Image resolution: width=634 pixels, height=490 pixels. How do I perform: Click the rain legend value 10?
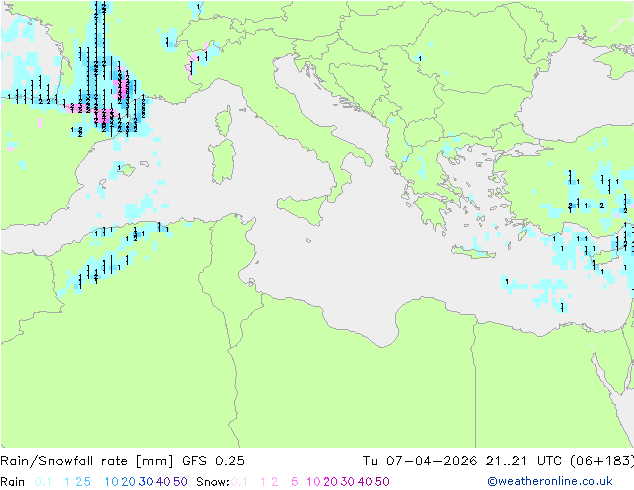(112, 482)
